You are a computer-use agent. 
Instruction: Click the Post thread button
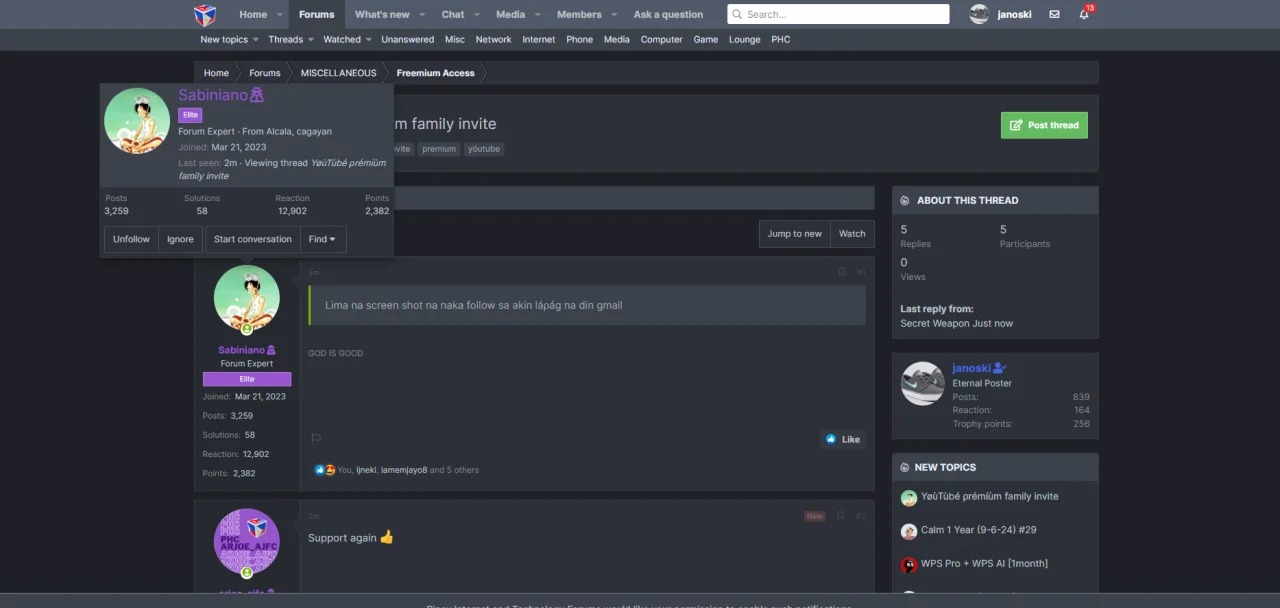click(x=1044, y=125)
